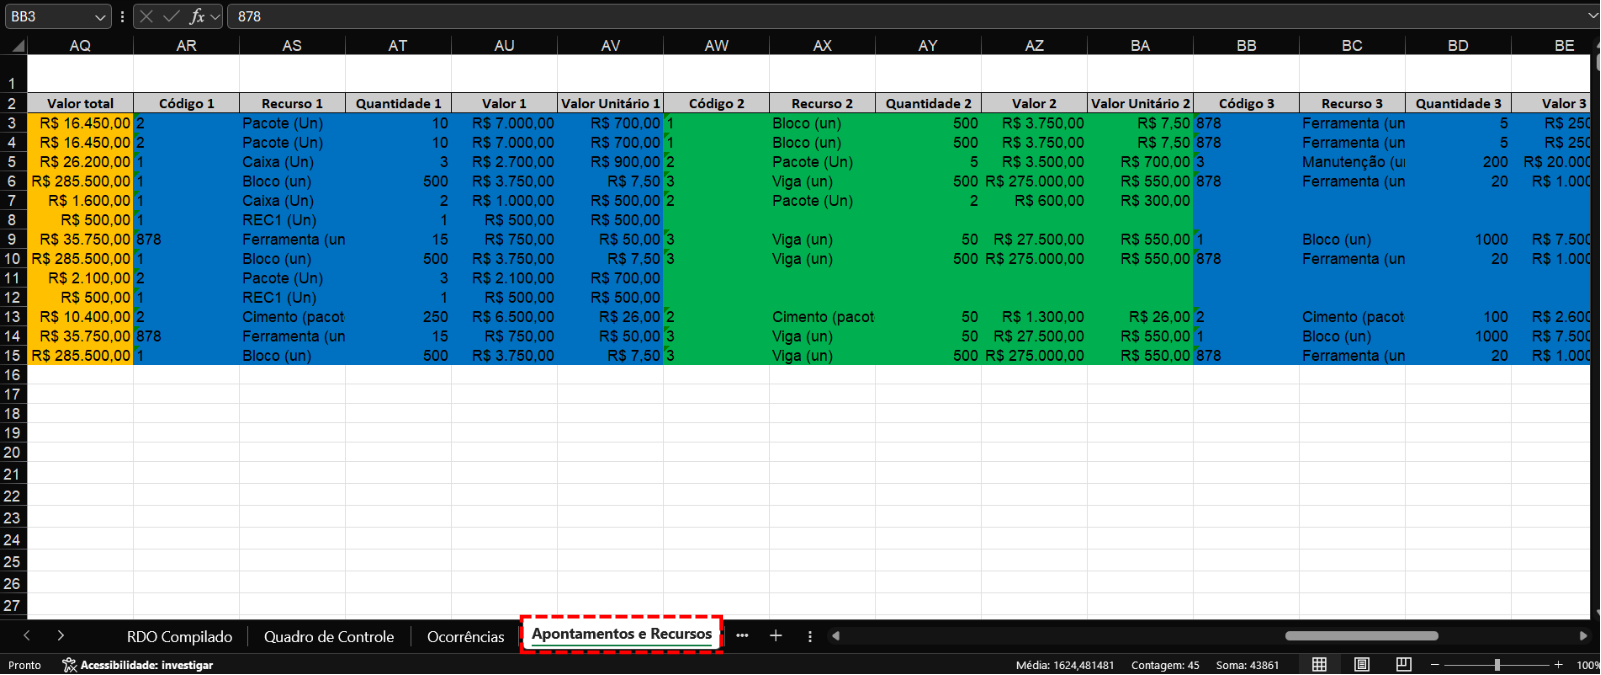Open the hidden sheet tabs ellipsis

(x=742, y=636)
